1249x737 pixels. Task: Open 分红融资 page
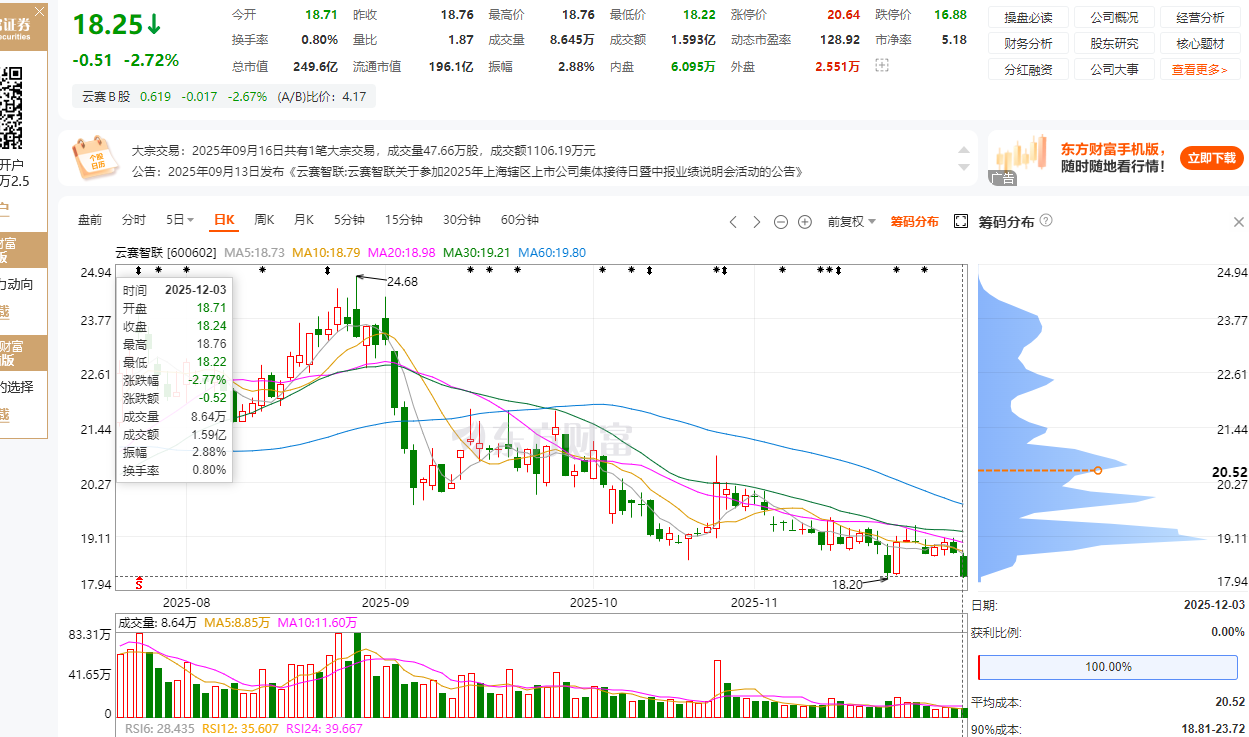(1028, 70)
